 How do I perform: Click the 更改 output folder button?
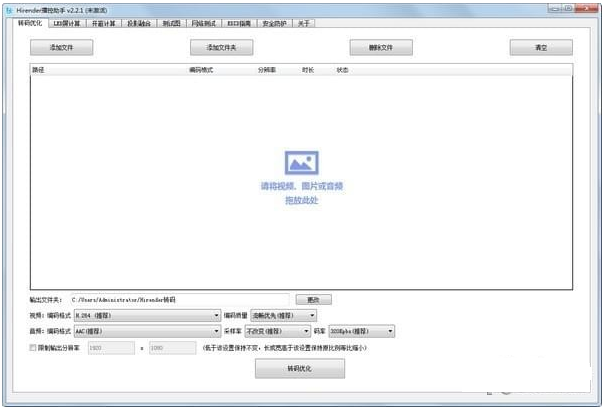click(x=313, y=300)
